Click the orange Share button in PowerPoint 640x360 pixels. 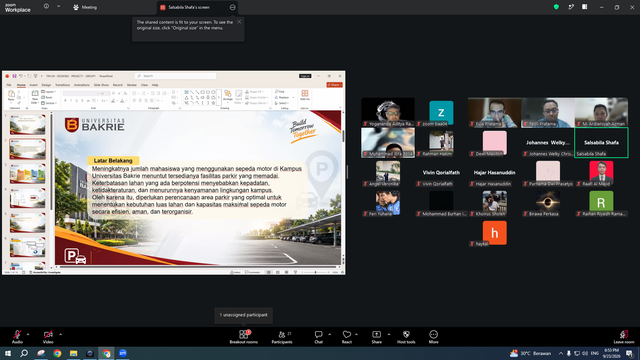334,85
